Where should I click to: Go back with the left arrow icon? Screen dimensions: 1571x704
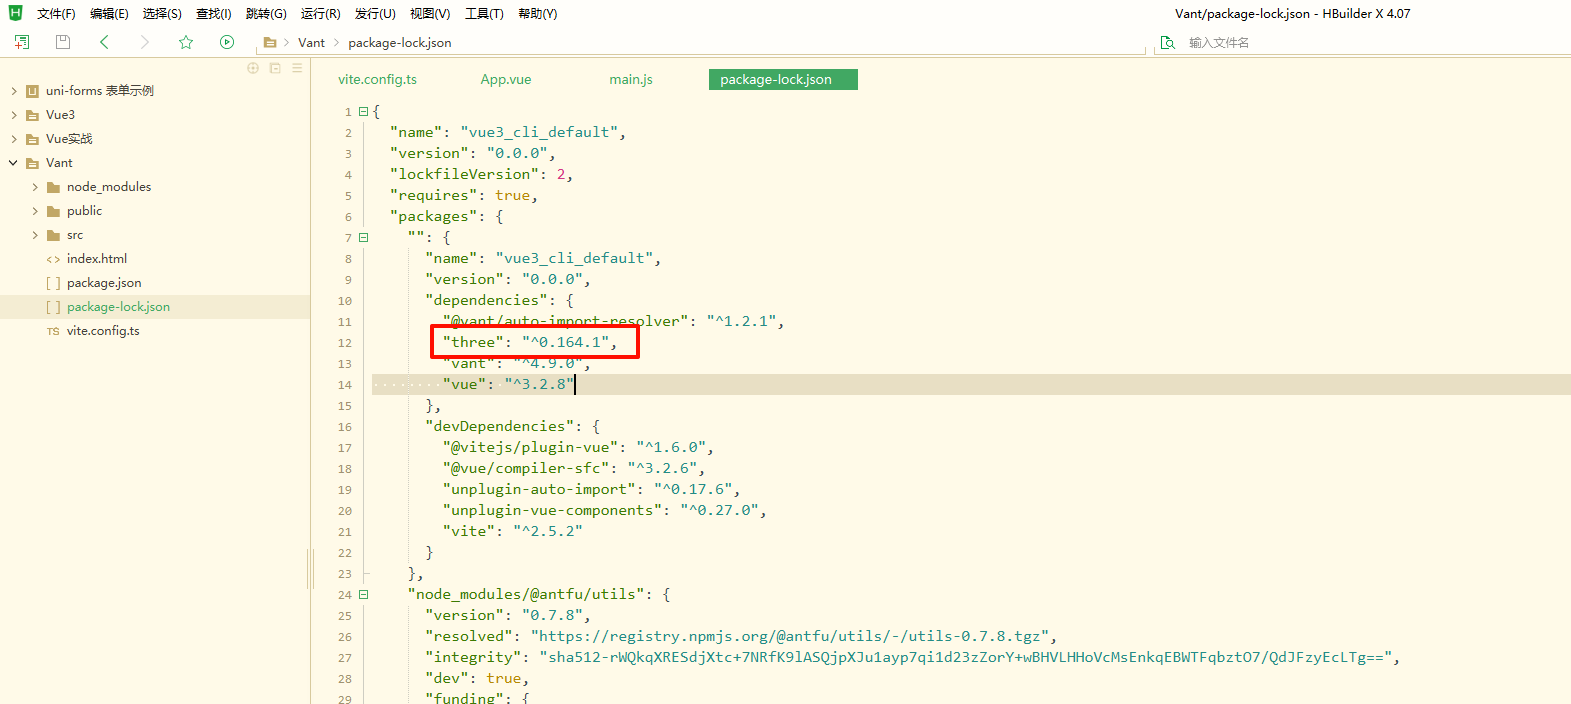pyautogui.click(x=104, y=42)
